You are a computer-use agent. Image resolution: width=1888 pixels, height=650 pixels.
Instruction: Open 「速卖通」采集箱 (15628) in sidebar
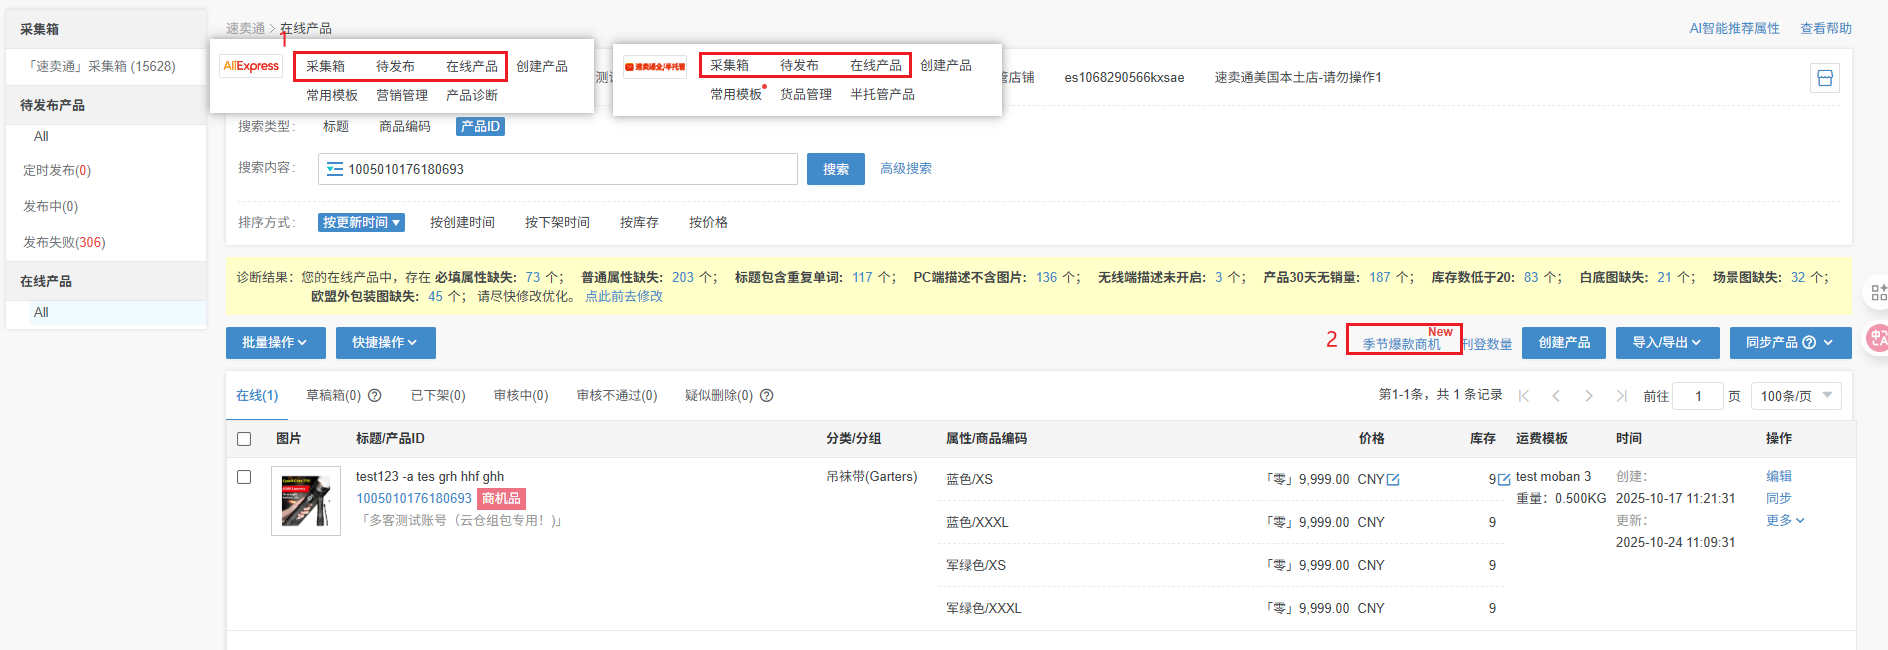101,66
